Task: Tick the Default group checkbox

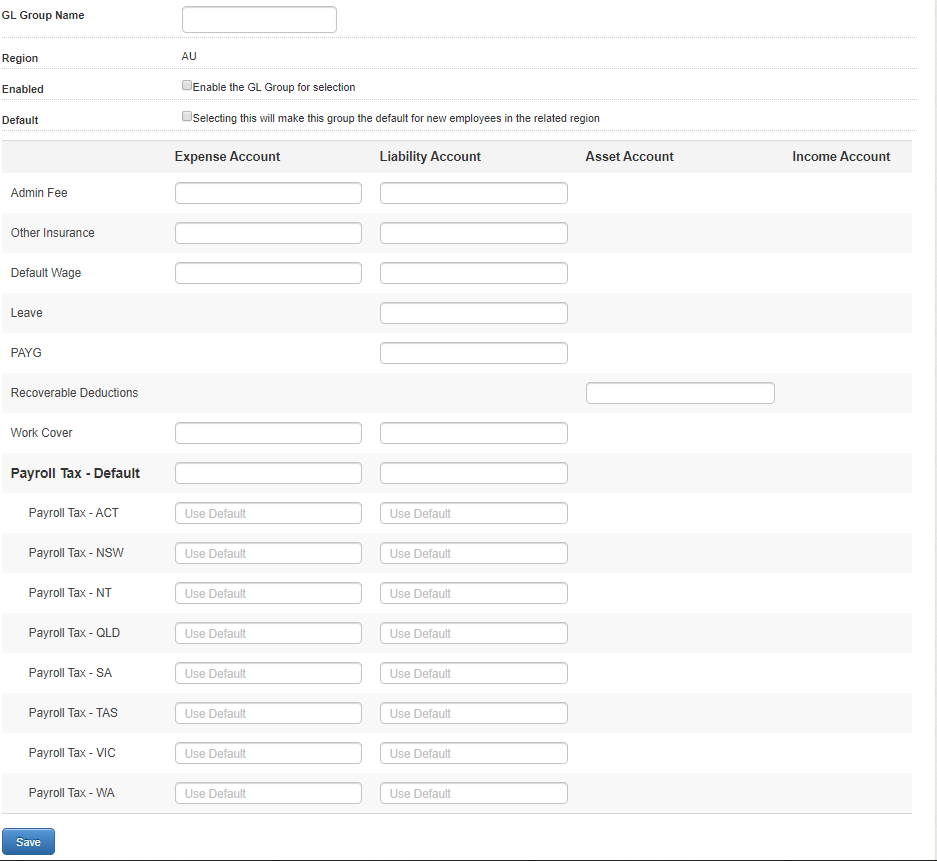Action: click(x=187, y=117)
